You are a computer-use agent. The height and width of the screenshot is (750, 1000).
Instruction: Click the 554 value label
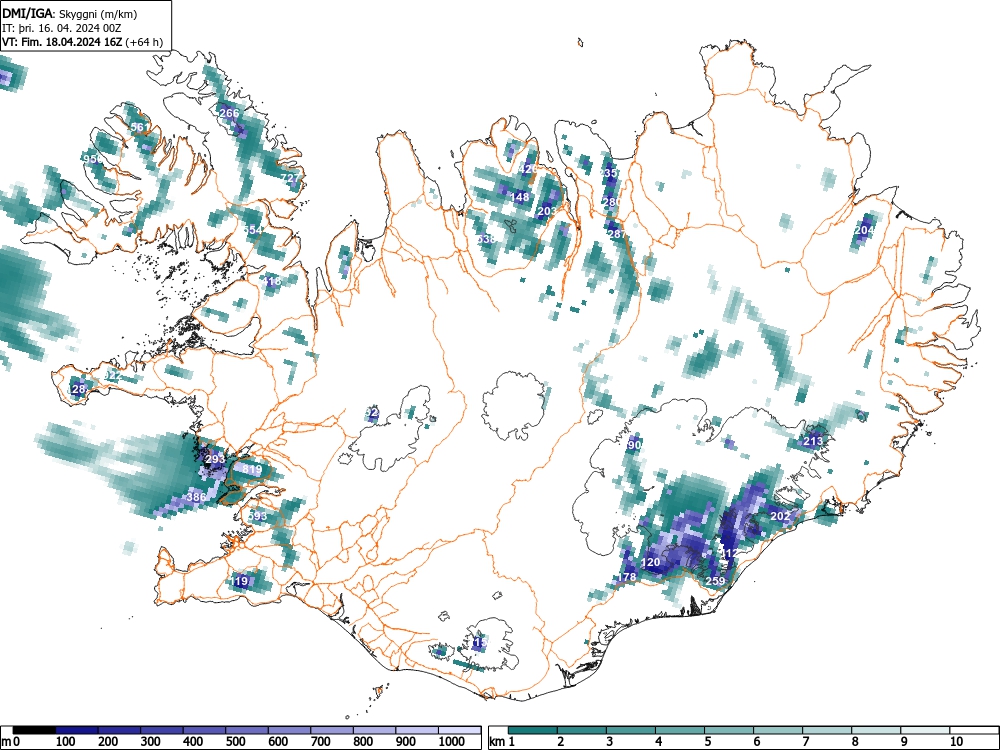pyautogui.click(x=253, y=230)
